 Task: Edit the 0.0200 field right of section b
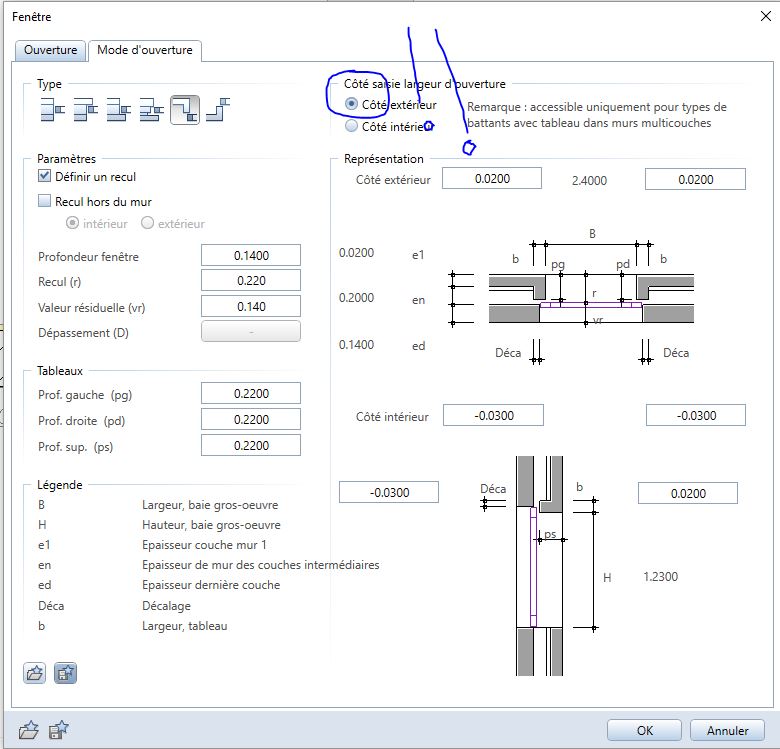tap(688, 493)
